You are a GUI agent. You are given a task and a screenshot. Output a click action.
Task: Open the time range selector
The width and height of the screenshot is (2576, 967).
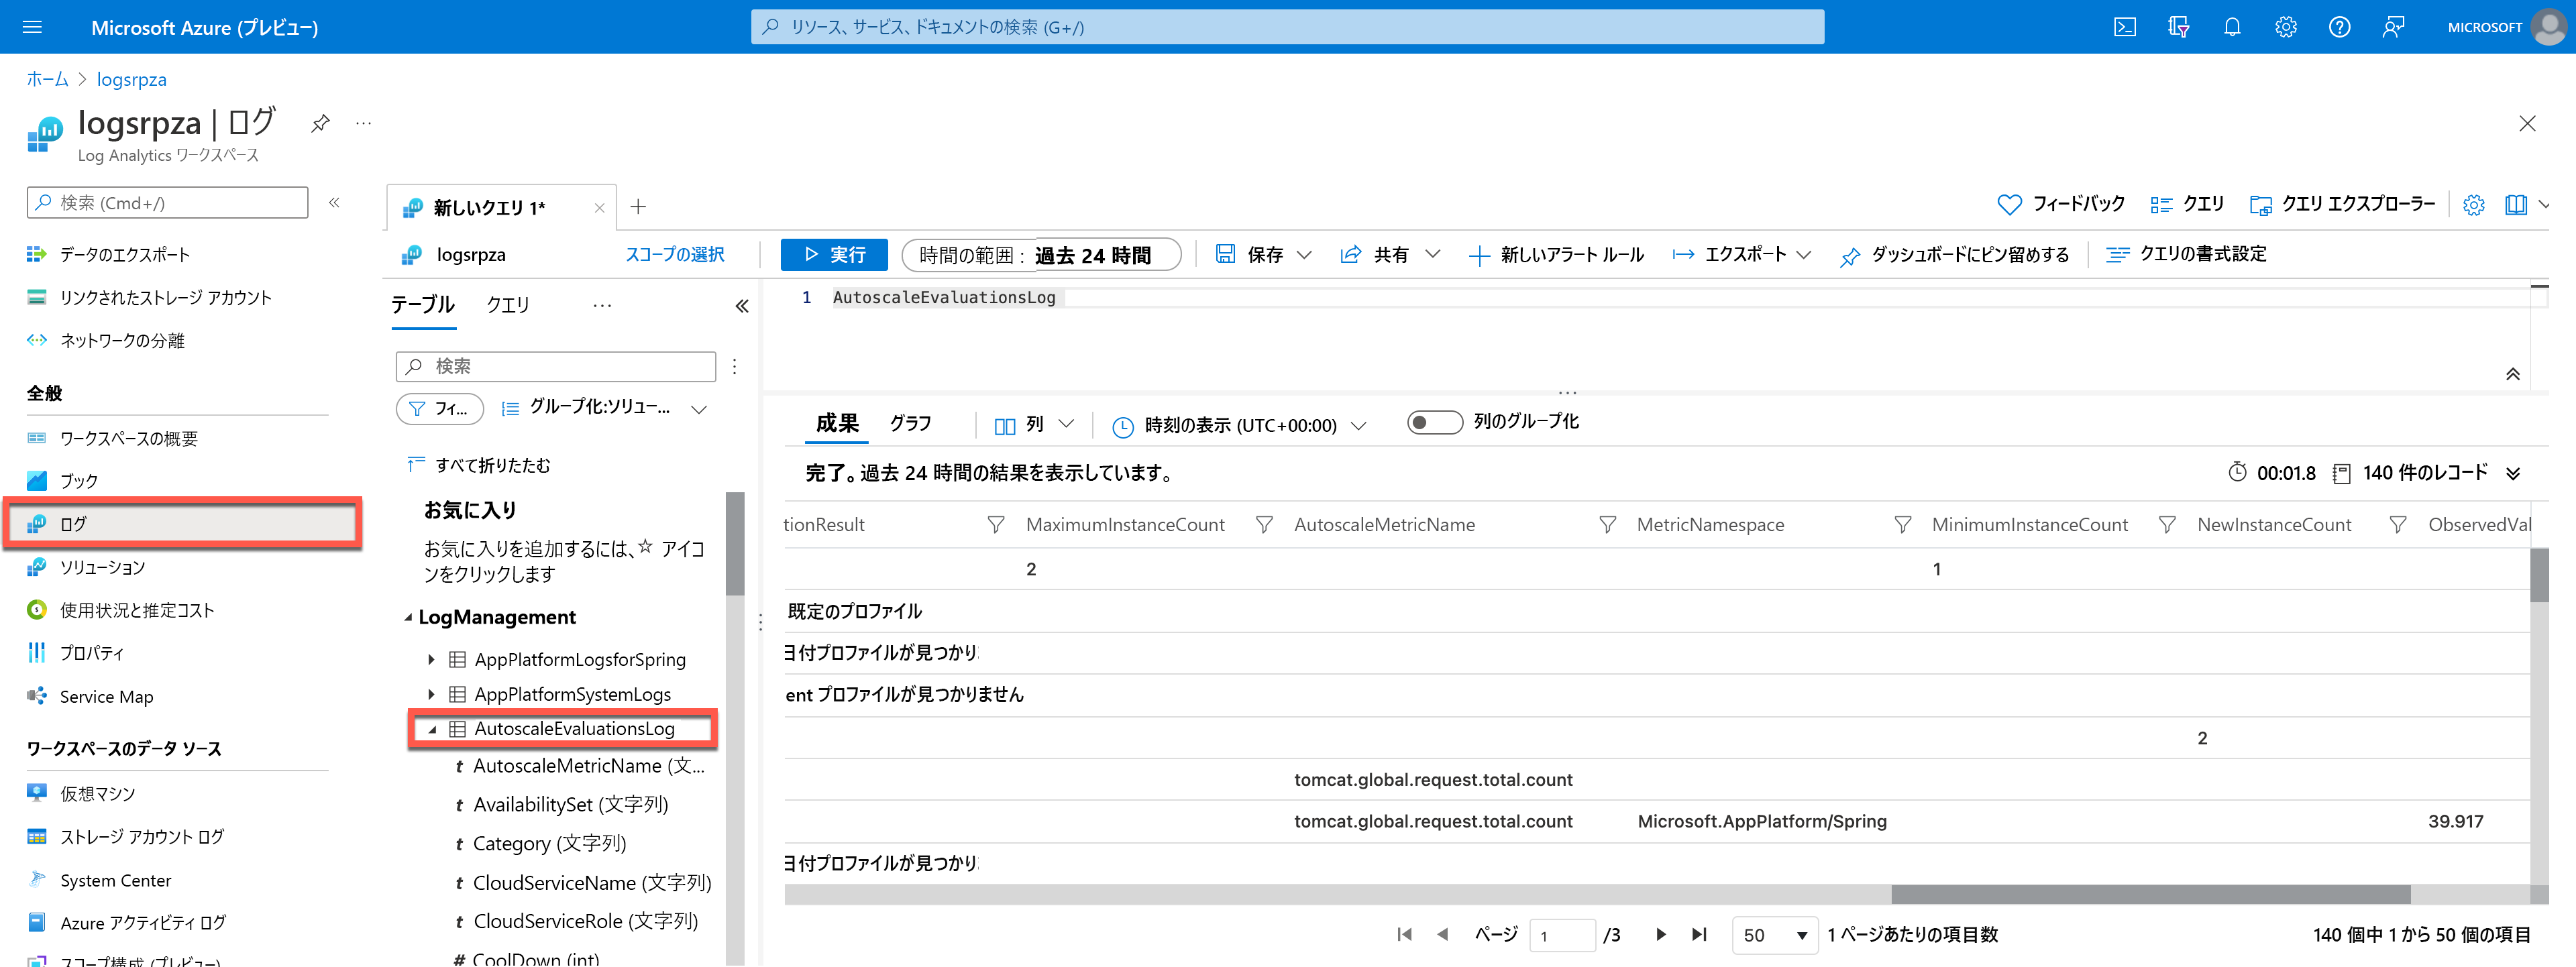1041,255
